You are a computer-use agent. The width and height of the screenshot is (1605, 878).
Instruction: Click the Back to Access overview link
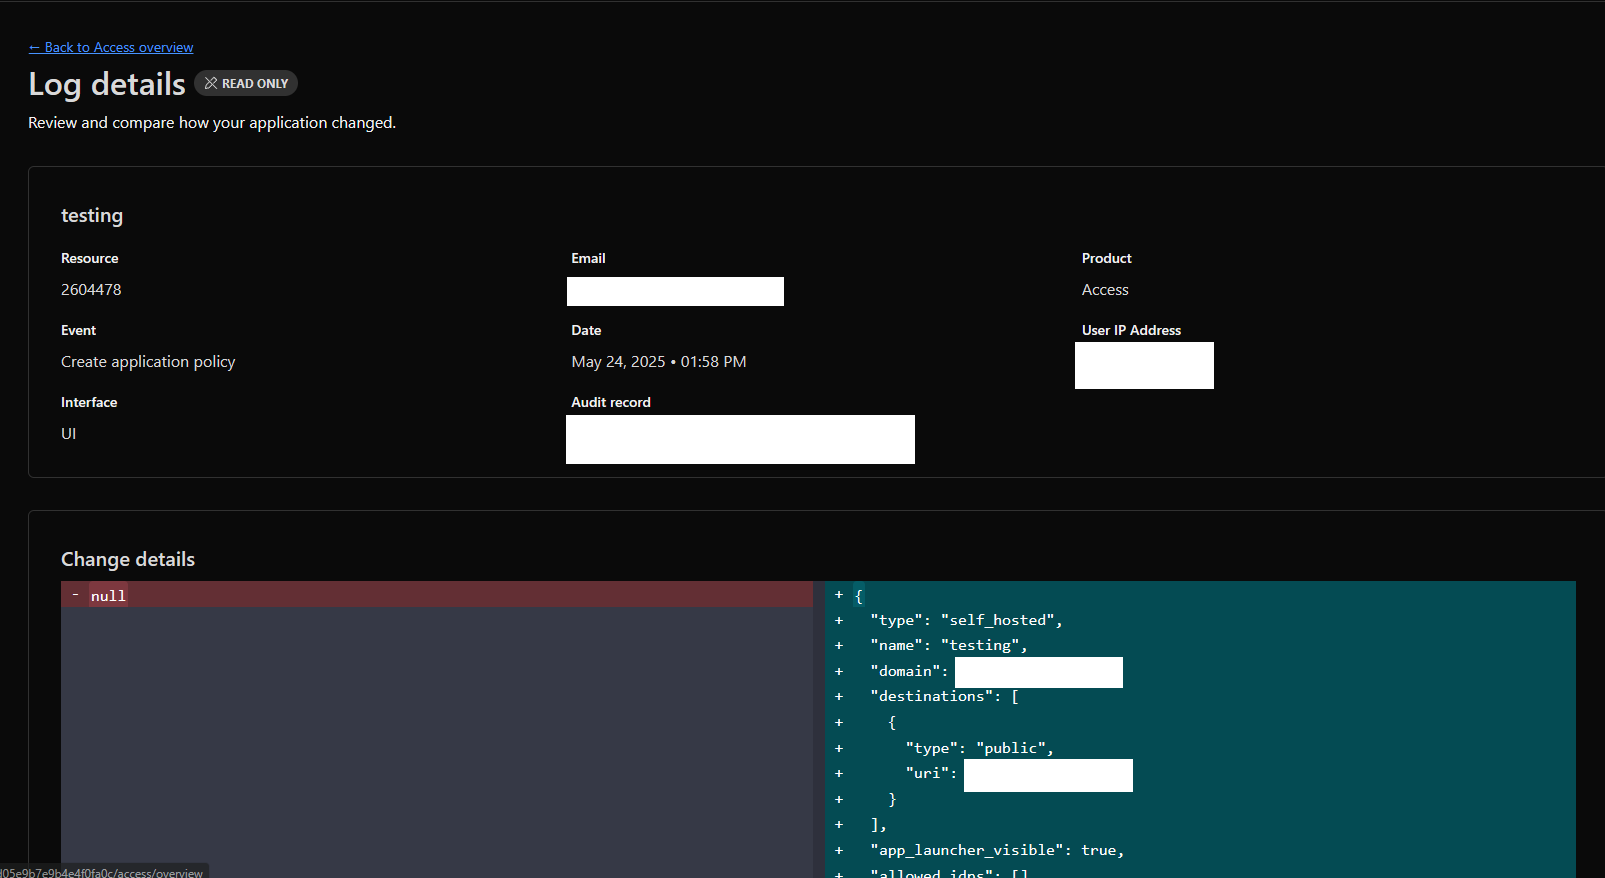click(111, 47)
